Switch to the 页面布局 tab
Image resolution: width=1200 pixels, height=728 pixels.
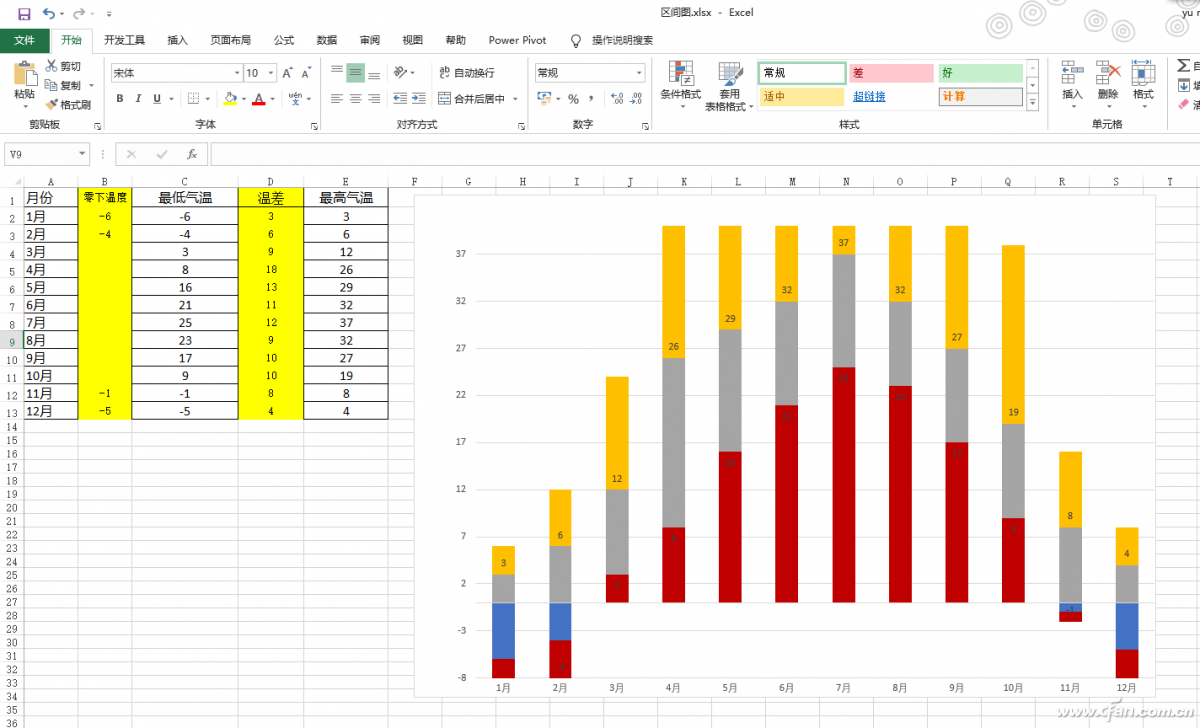point(230,40)
